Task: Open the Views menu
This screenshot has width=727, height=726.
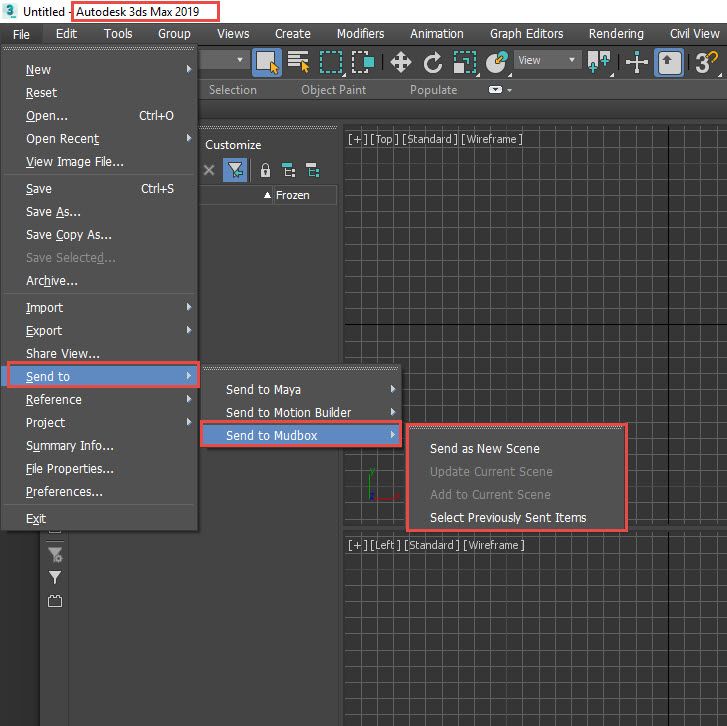Action: [x=233, y=34]
